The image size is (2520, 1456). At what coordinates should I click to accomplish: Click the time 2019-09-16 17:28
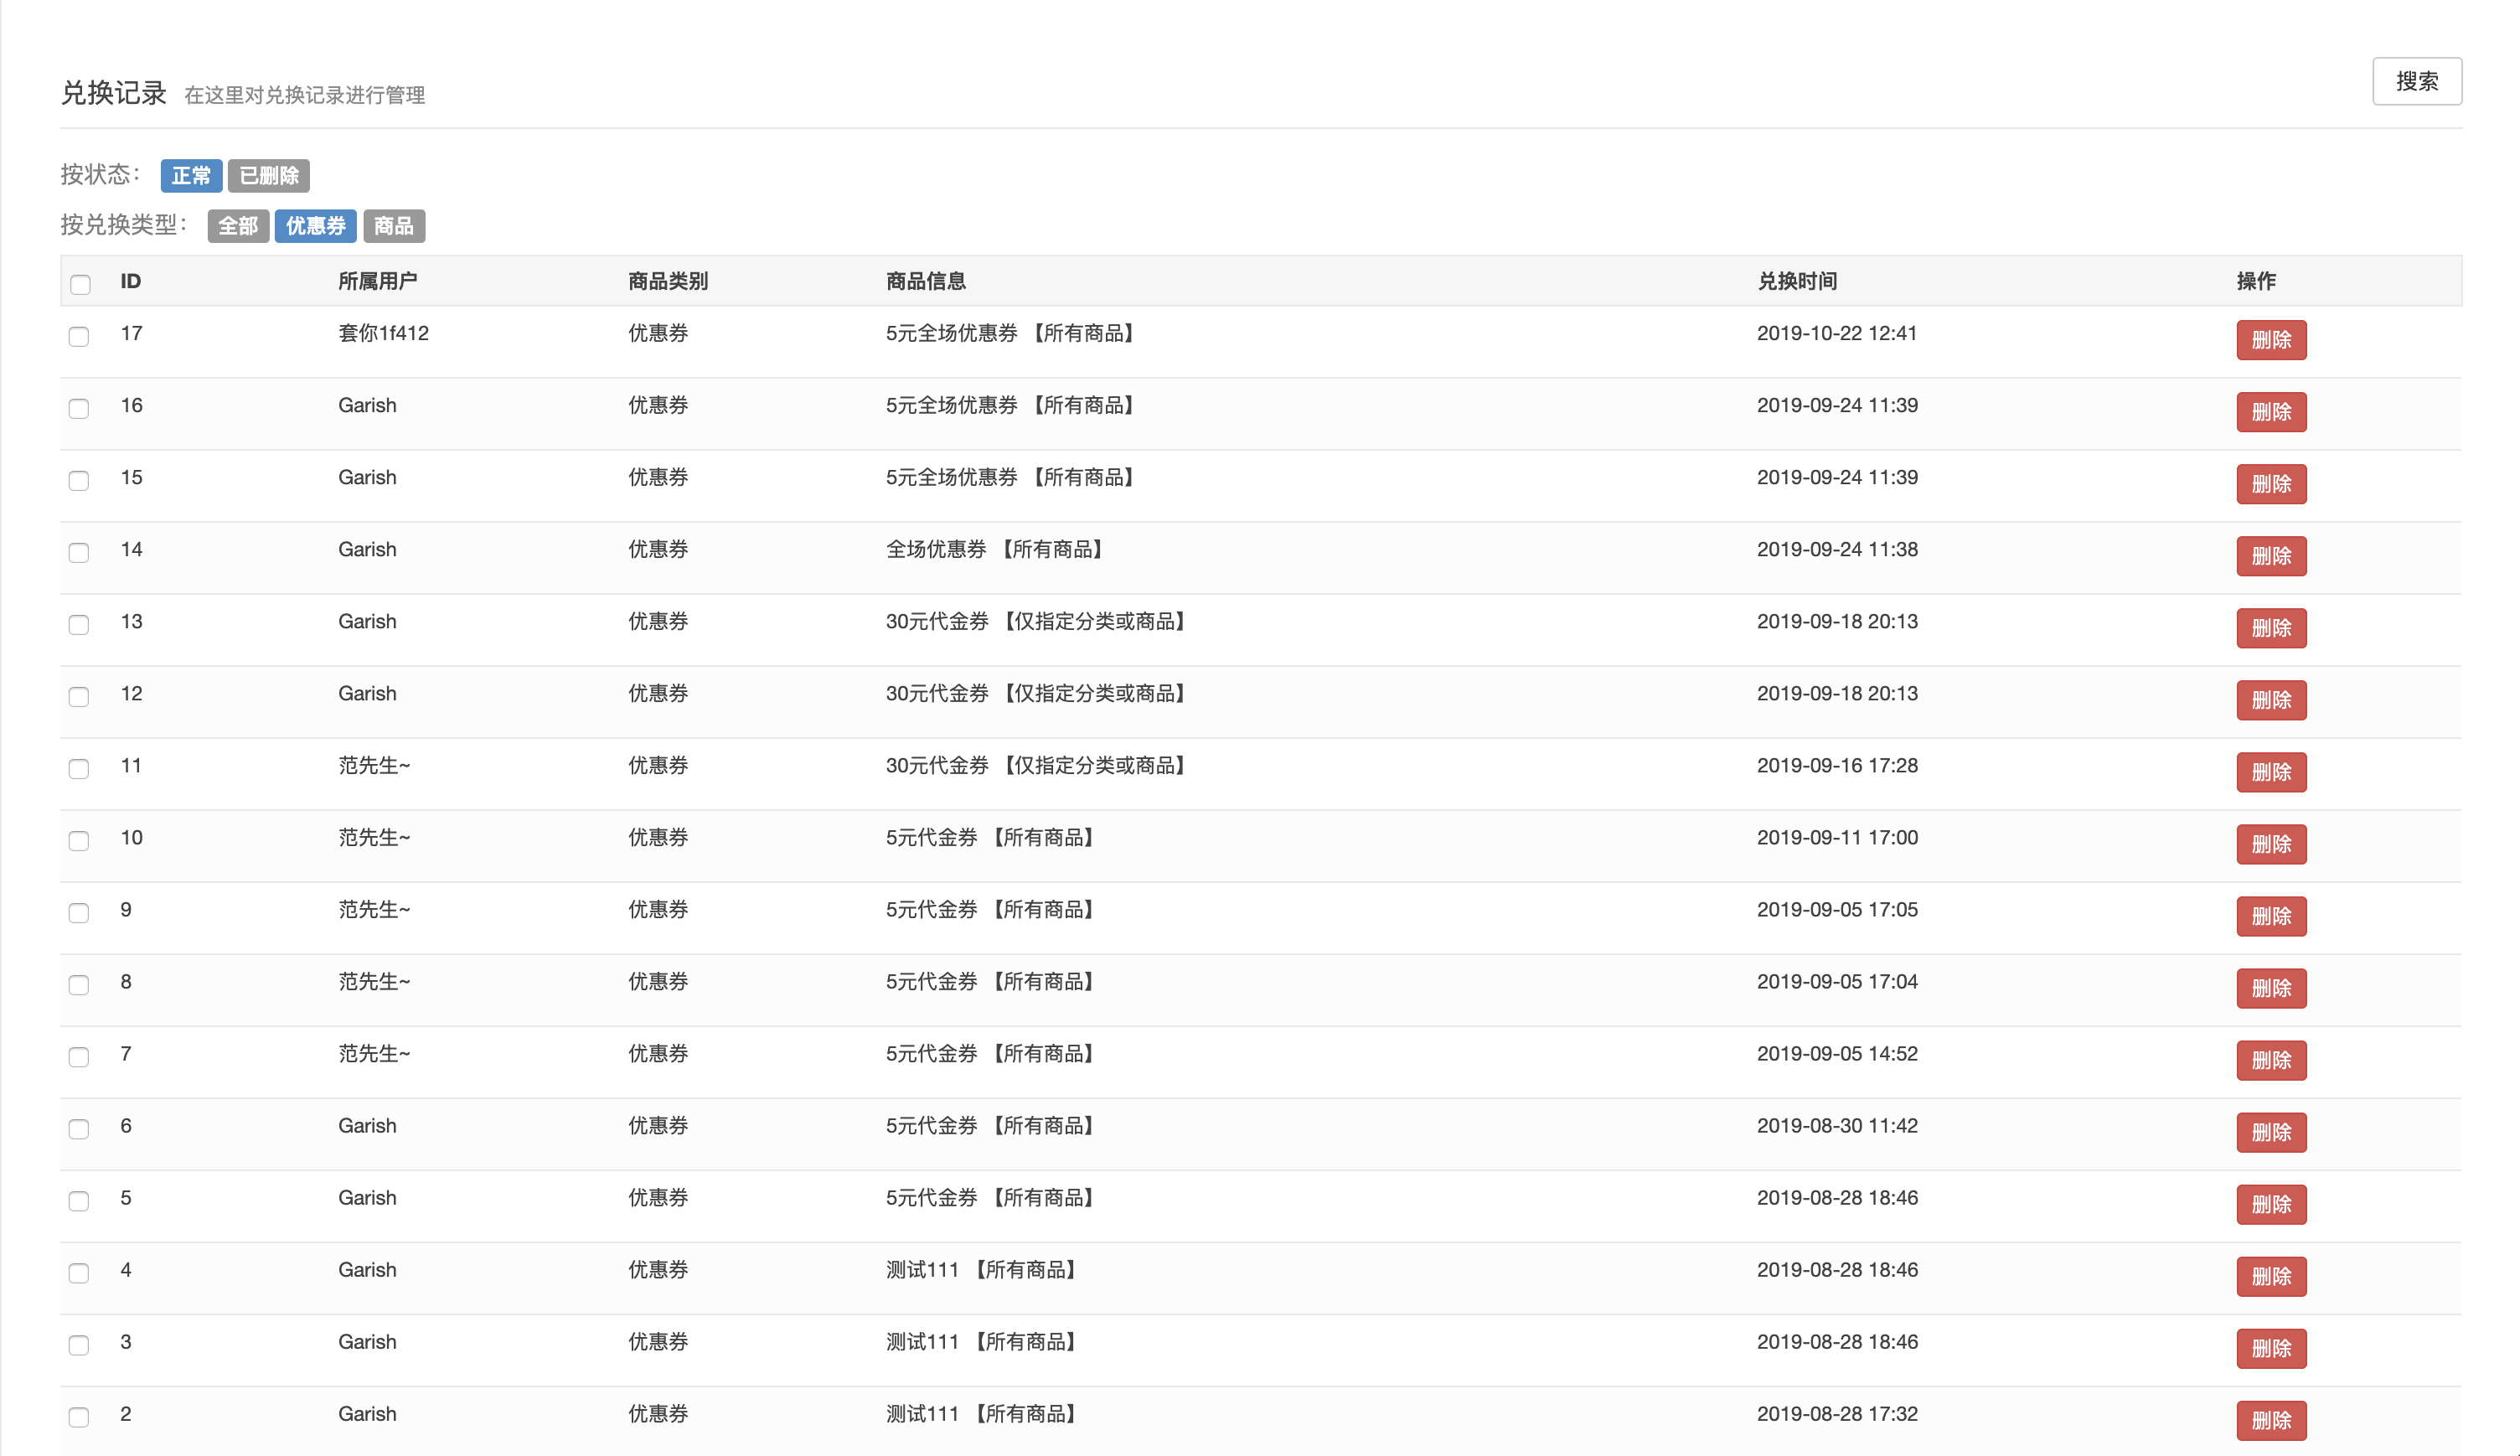tap(1837, 765)
